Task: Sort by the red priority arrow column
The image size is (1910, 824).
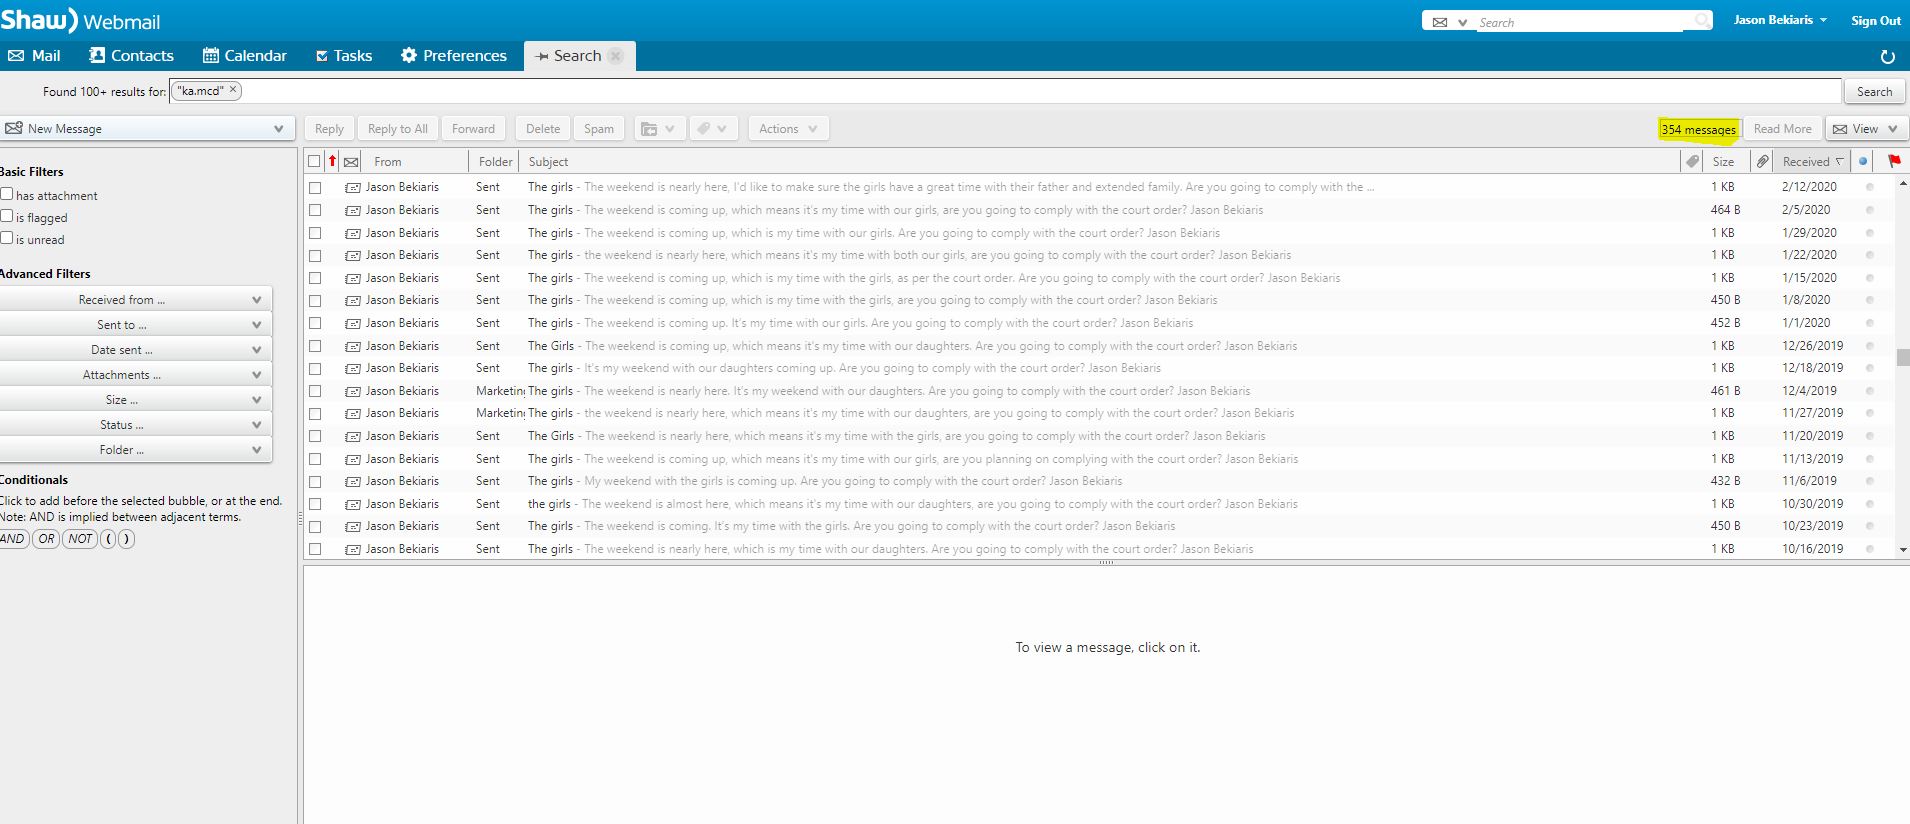Action: tap(332, 161)
